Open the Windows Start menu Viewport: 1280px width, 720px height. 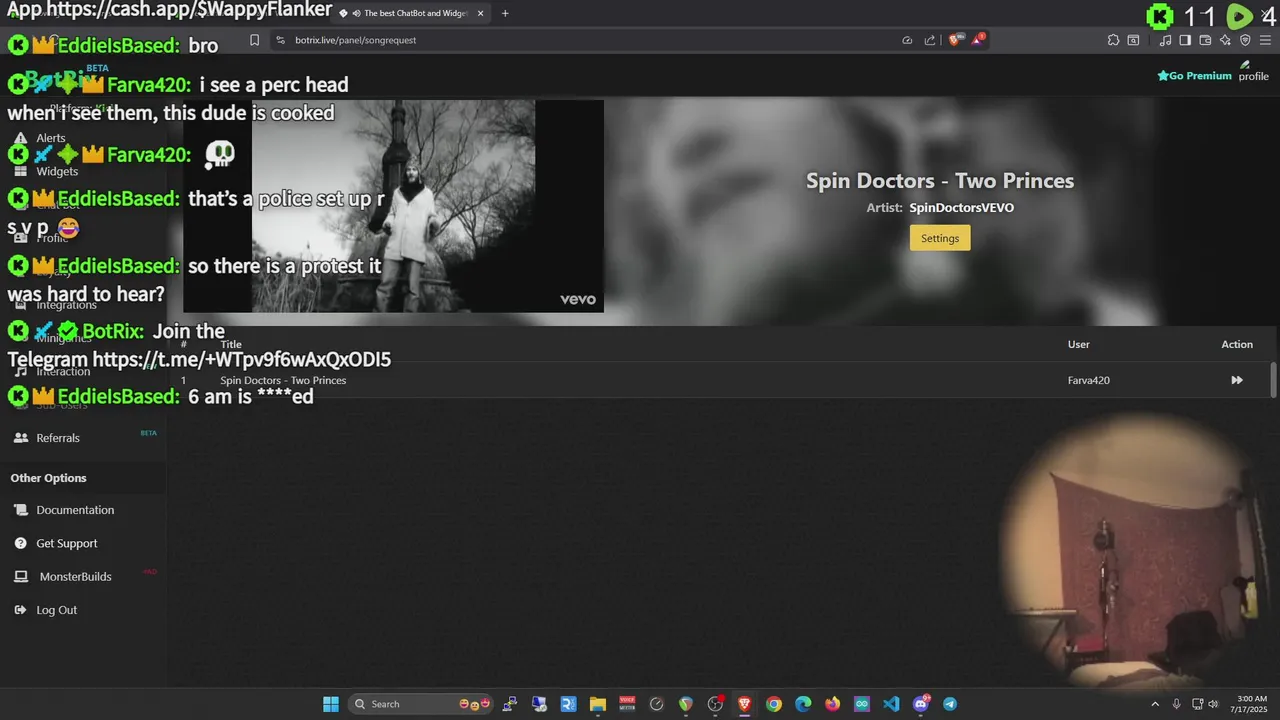point(331,704)
